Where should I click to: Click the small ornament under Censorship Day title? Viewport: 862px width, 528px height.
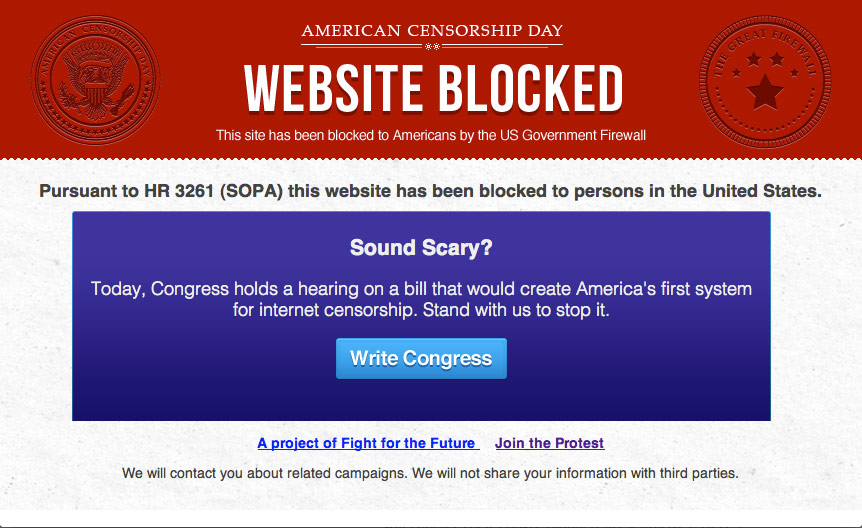click(432, 47)
